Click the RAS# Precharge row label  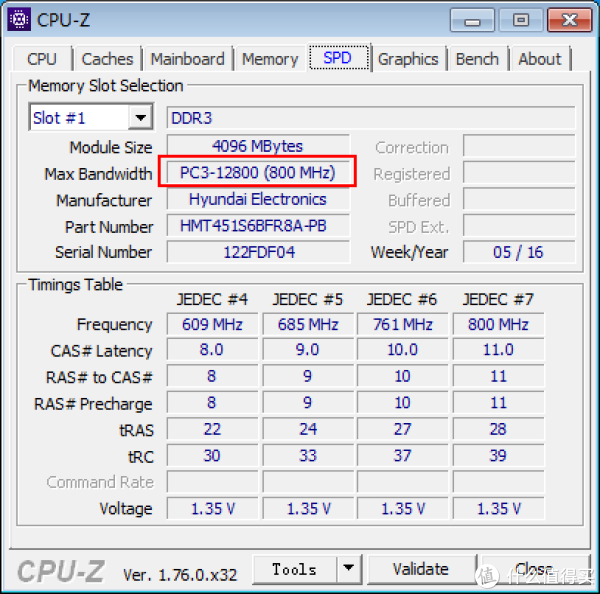click(93, 404)
